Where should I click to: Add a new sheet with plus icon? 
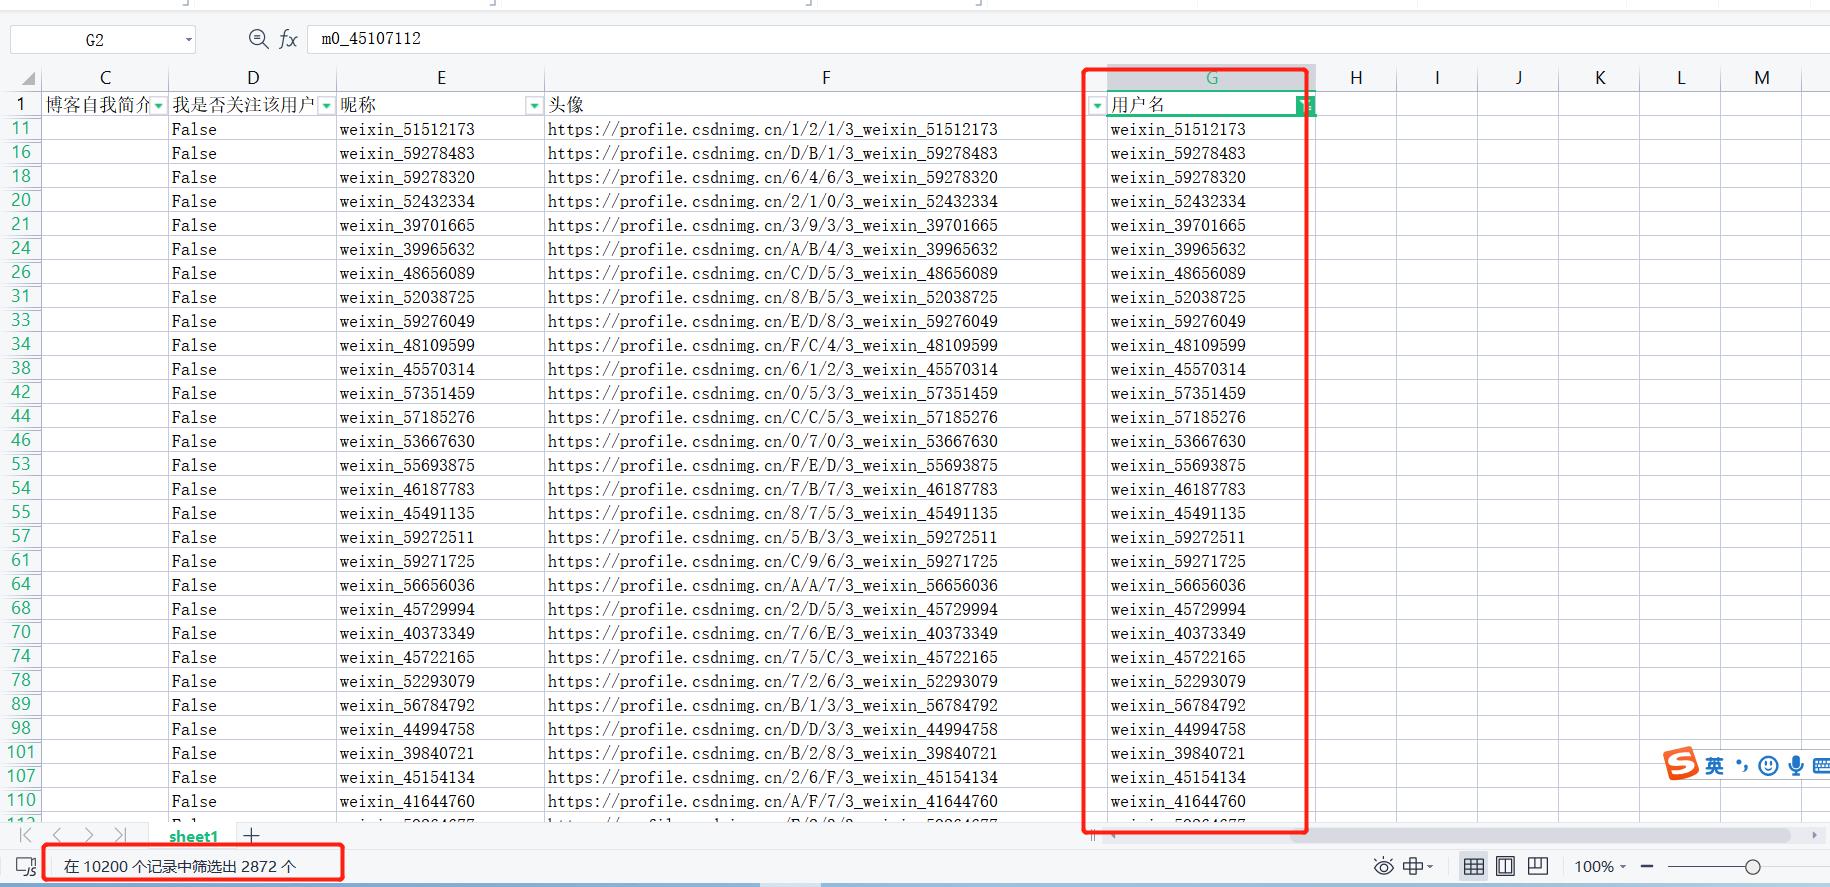click(251, 835)
